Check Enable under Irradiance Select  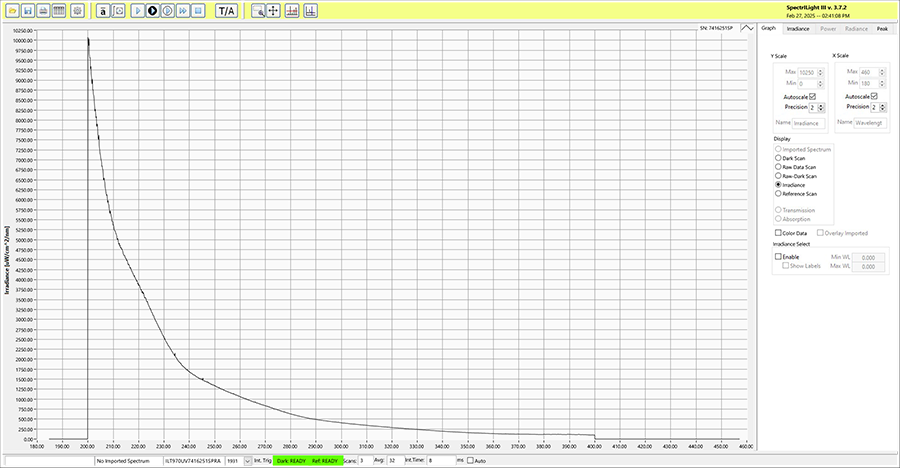click(x=778, y=257)
